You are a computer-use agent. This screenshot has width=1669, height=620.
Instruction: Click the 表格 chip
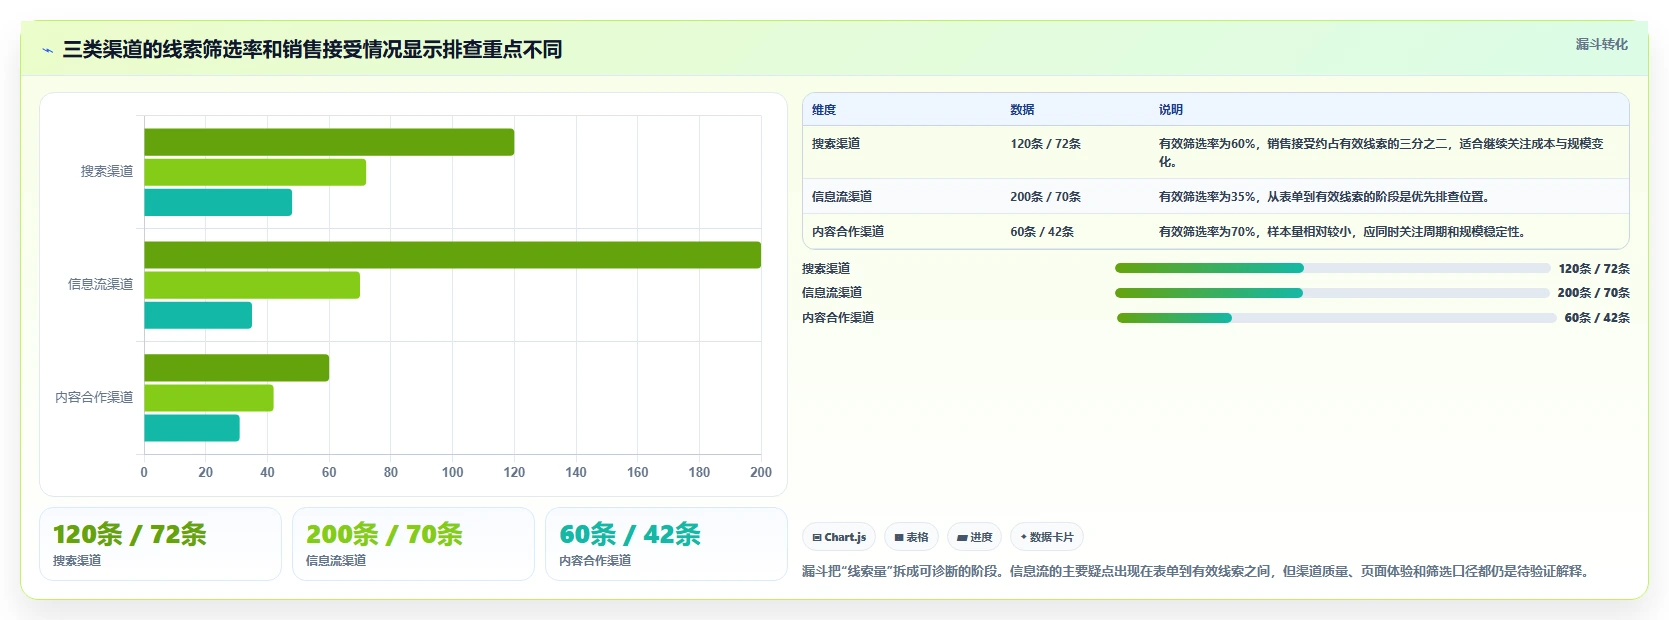(911, 537)
